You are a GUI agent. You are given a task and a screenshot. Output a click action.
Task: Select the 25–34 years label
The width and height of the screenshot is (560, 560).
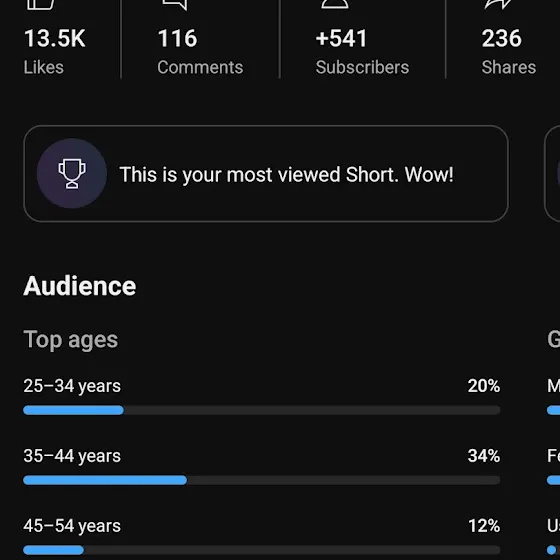coord(72,386)
